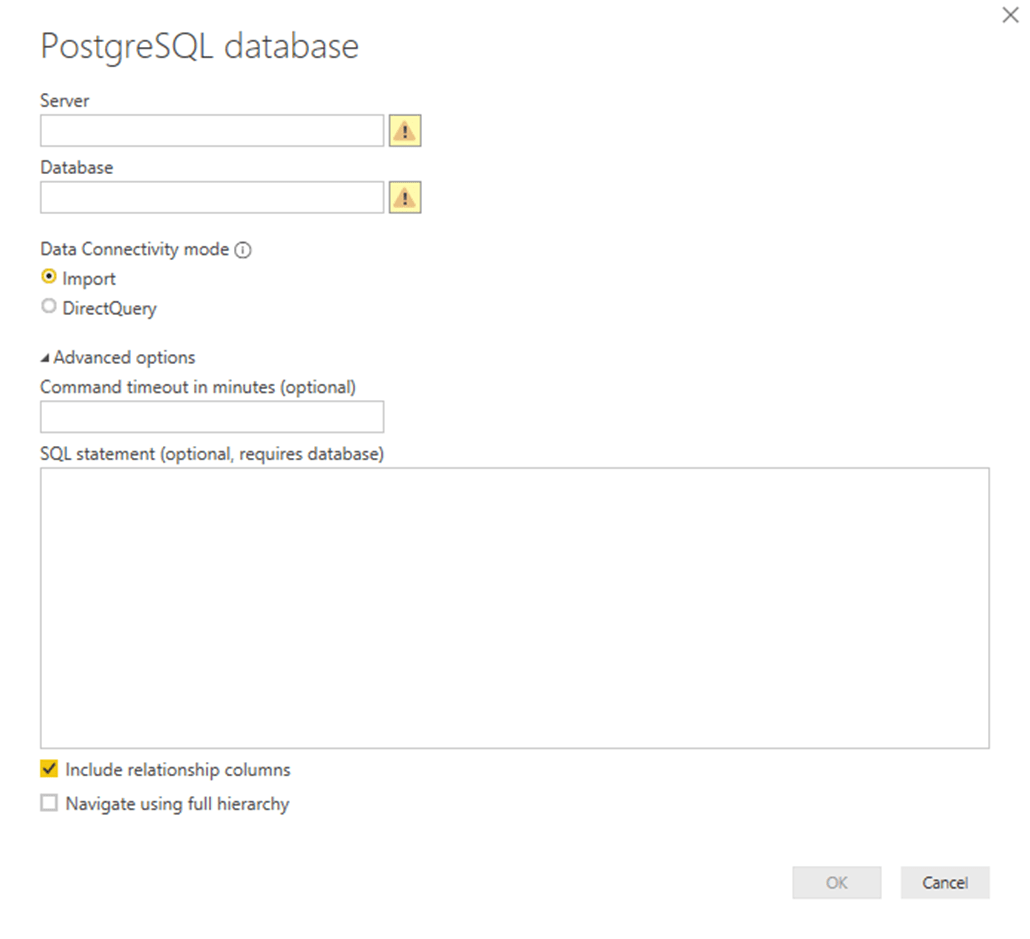
Task: Disable Include relationship columns
Action: point(47,769)
